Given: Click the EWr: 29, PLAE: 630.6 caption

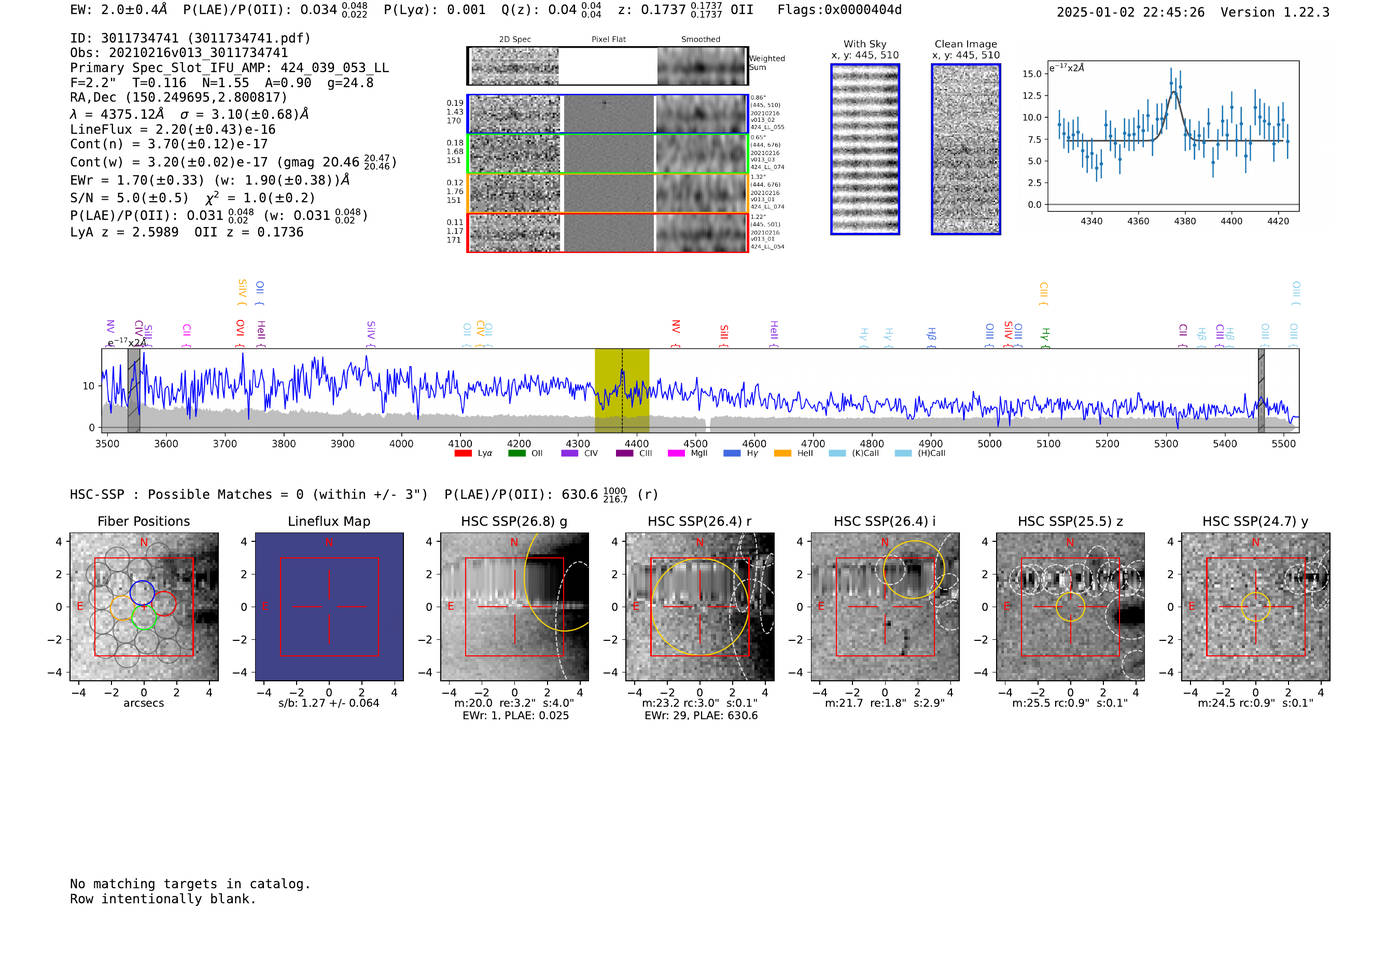Looking at the screenshot, I should coord(700,716).
